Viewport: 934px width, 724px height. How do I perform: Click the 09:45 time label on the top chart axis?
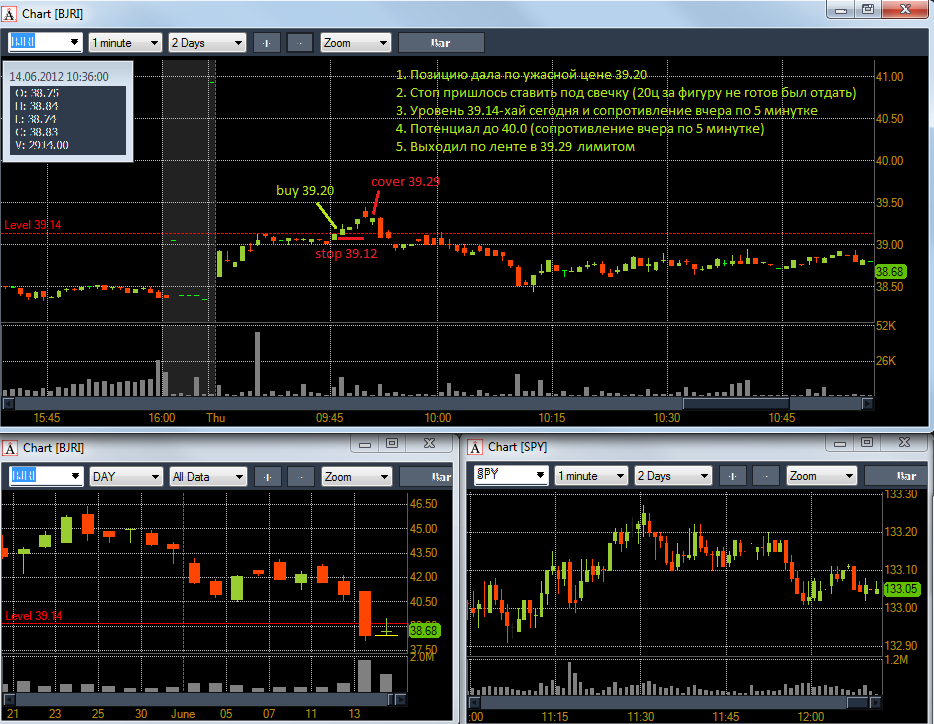tap(329, 418)
